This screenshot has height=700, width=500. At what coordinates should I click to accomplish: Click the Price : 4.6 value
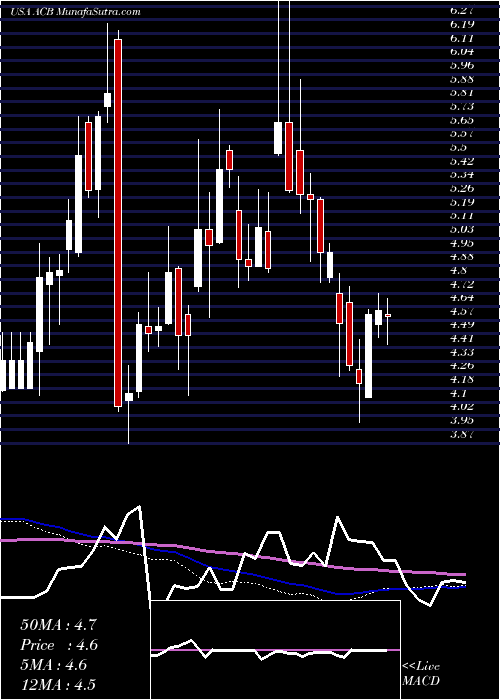point(59,645)
